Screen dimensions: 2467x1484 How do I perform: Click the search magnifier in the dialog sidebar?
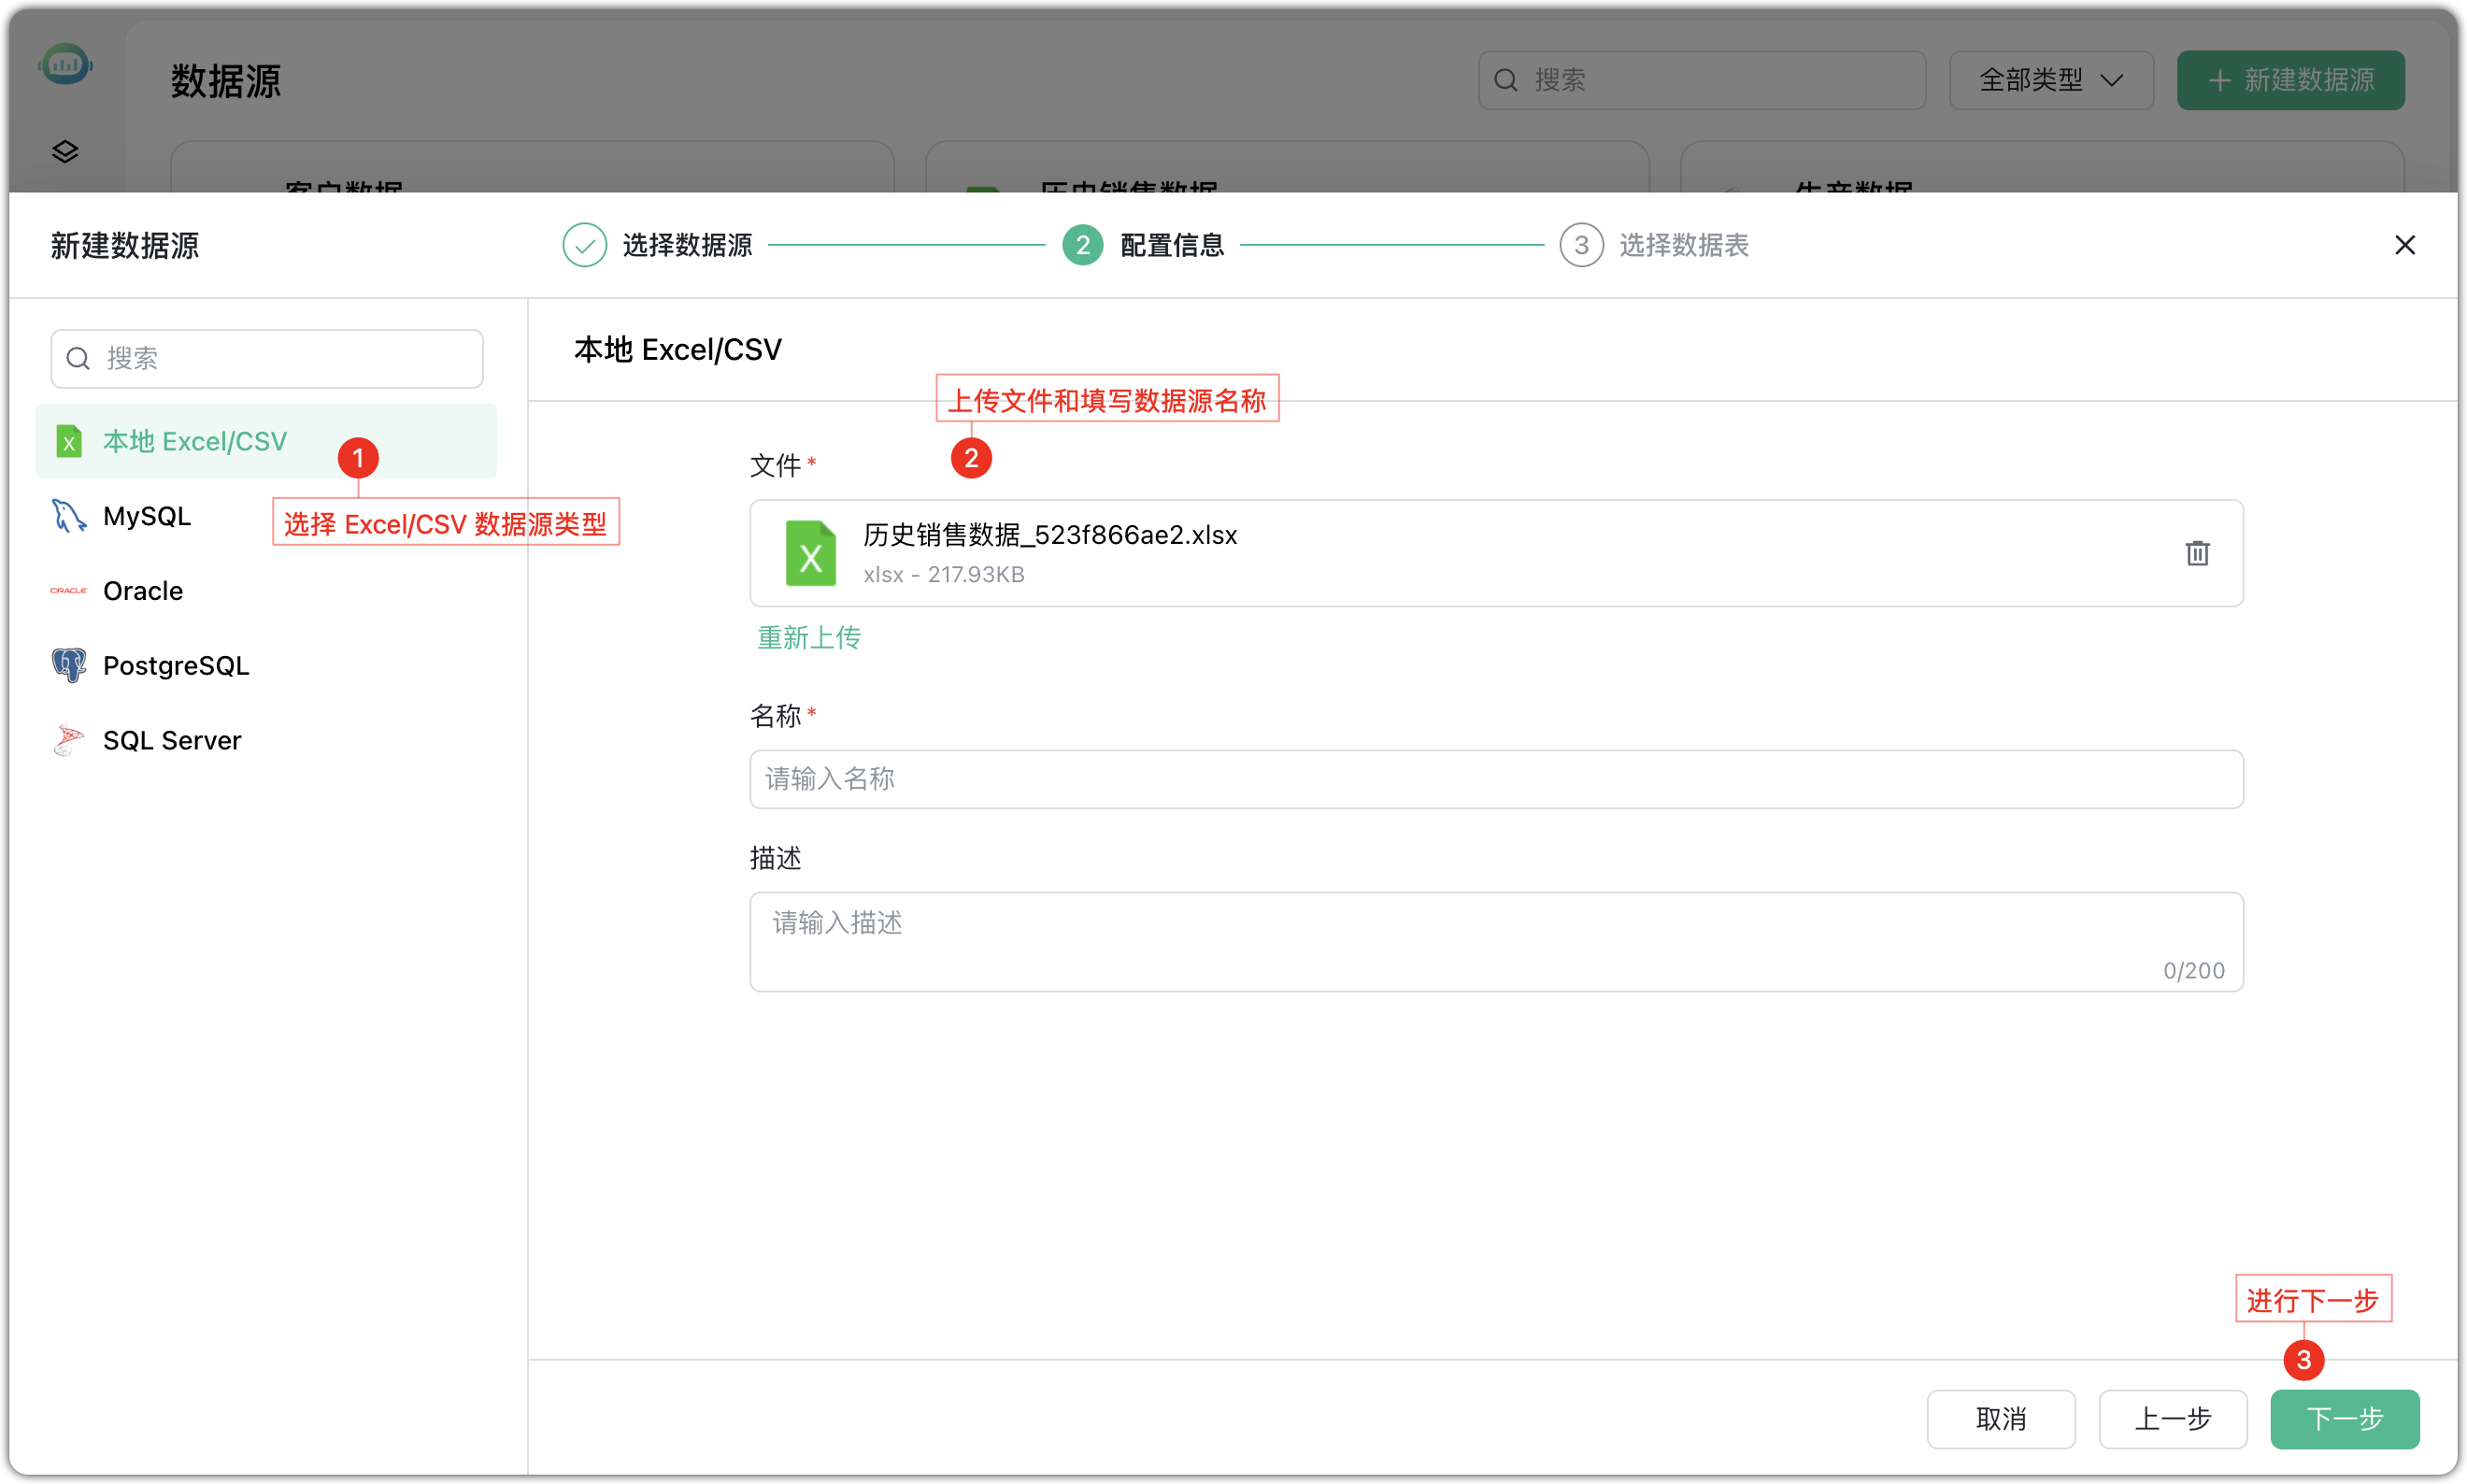(78, 358)
